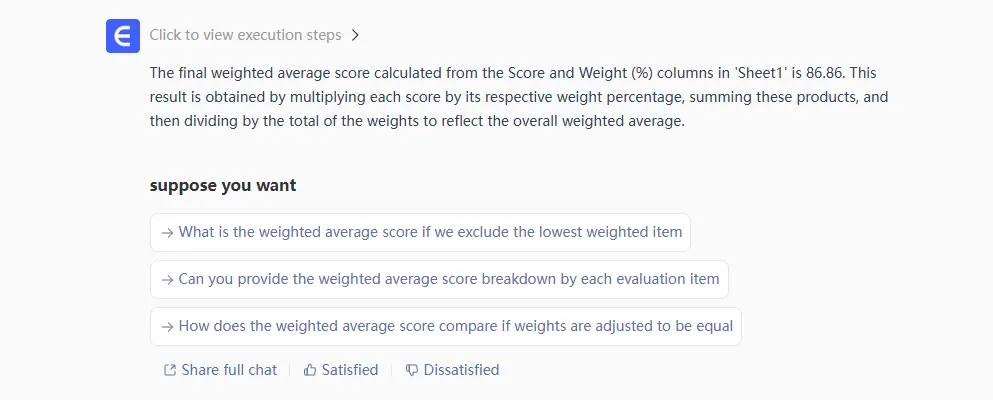The height and width of the screenshot is (400, 993).
Task: Click the 'suppose you want' heading
Action: pyautogui.click(x=222, y=185)
